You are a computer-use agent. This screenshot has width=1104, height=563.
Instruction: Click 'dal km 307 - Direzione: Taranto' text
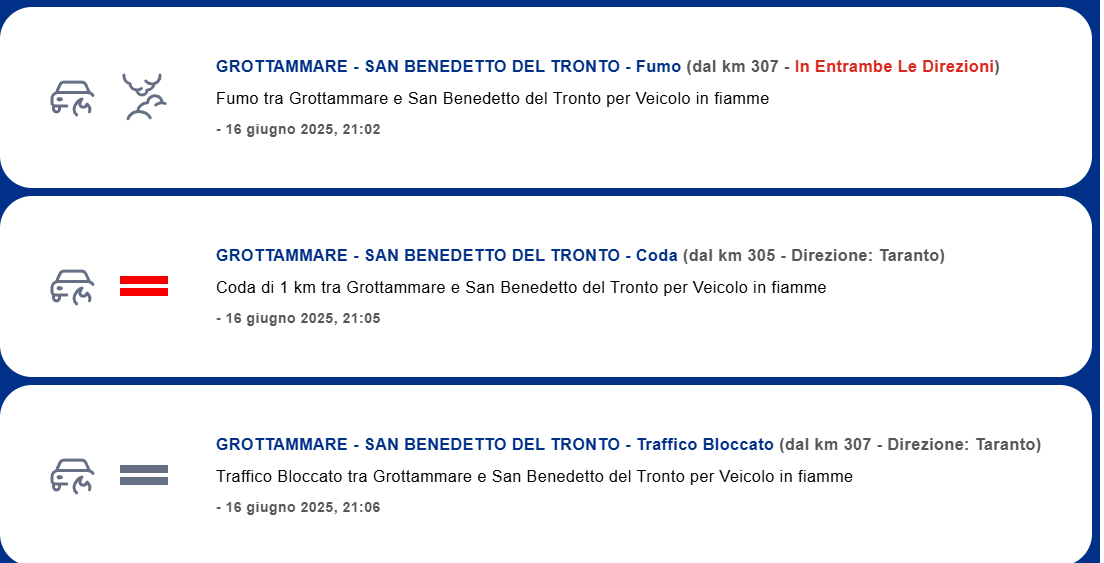click(x=910, y=445)
